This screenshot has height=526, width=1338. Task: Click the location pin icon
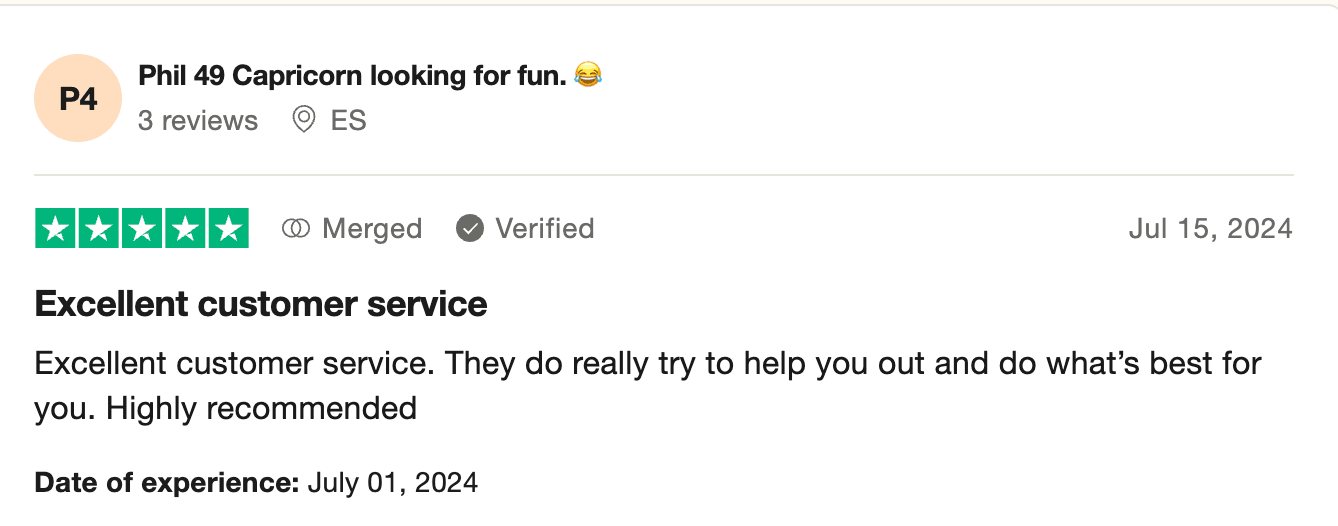pyautogui.click(x=303, y=121)
